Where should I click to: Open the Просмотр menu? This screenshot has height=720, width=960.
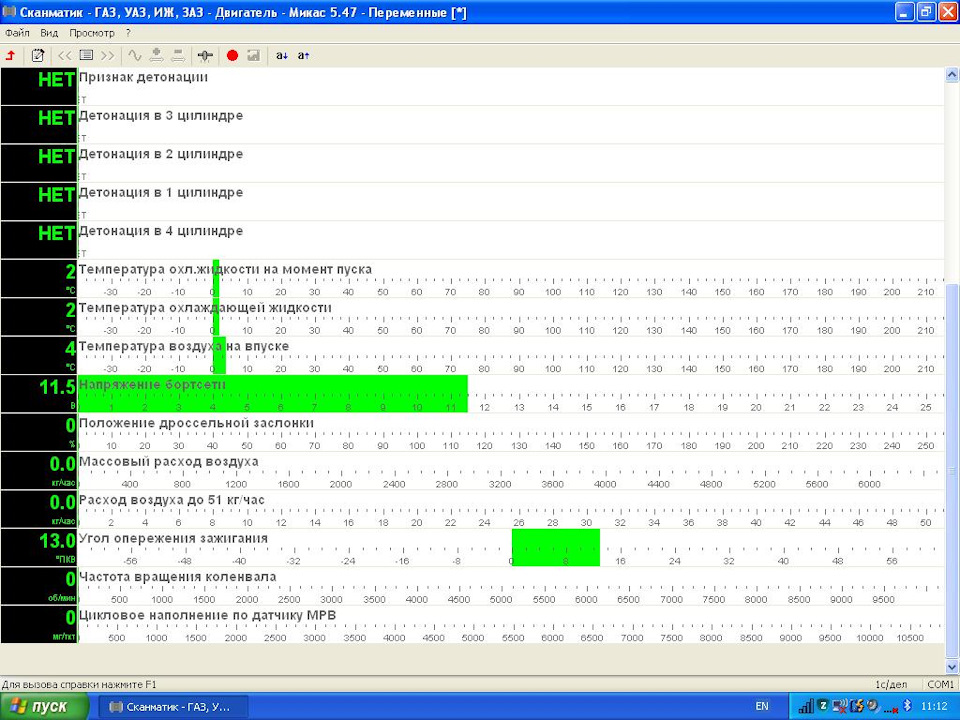92,33
